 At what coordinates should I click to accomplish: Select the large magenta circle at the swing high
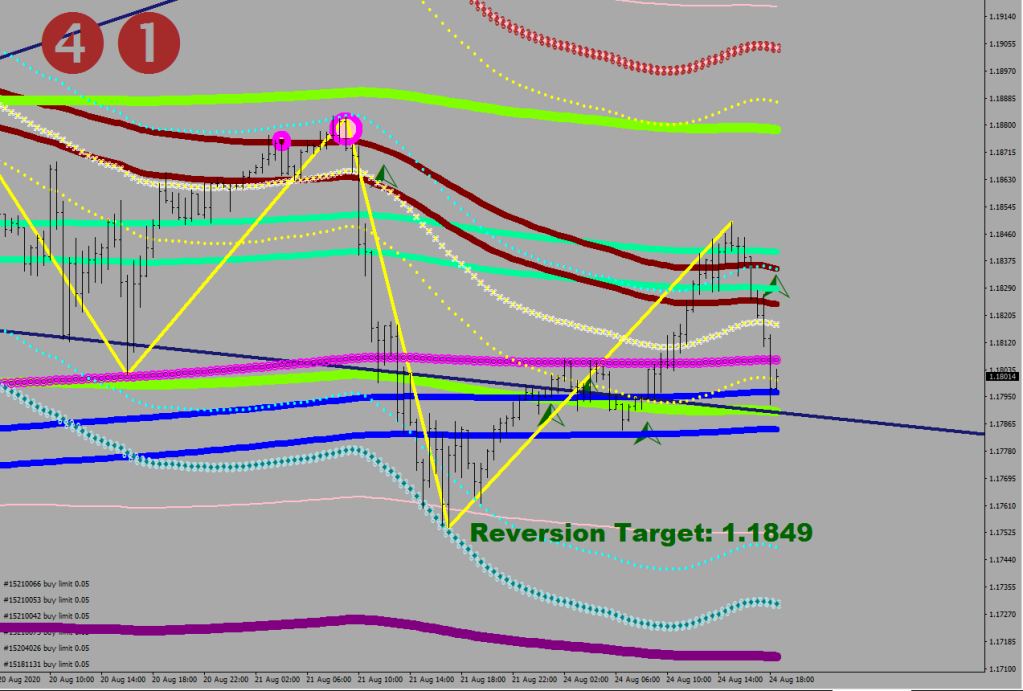pyautogui.click(x=346, y=129)
